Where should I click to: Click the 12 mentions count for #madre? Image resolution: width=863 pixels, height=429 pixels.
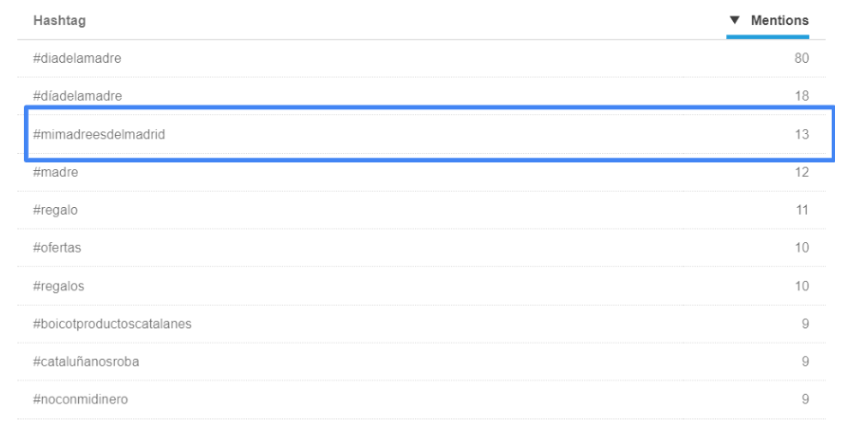click(x=802, y=172)
